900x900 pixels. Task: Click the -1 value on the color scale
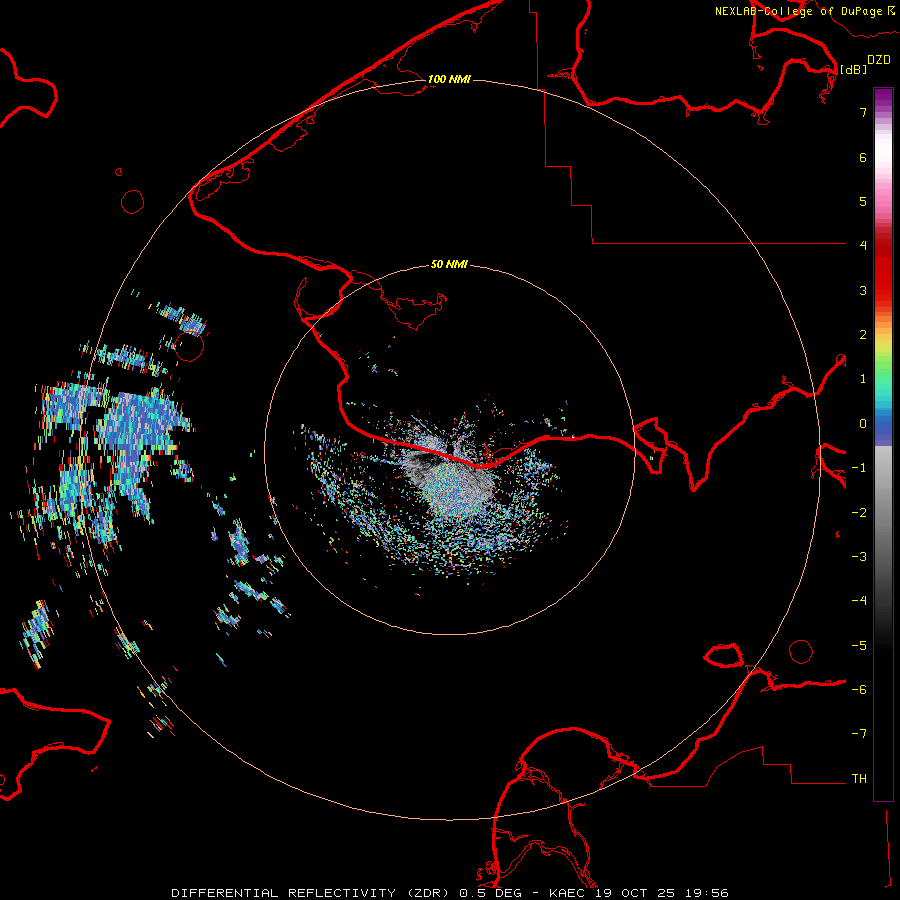click(859, 468)
